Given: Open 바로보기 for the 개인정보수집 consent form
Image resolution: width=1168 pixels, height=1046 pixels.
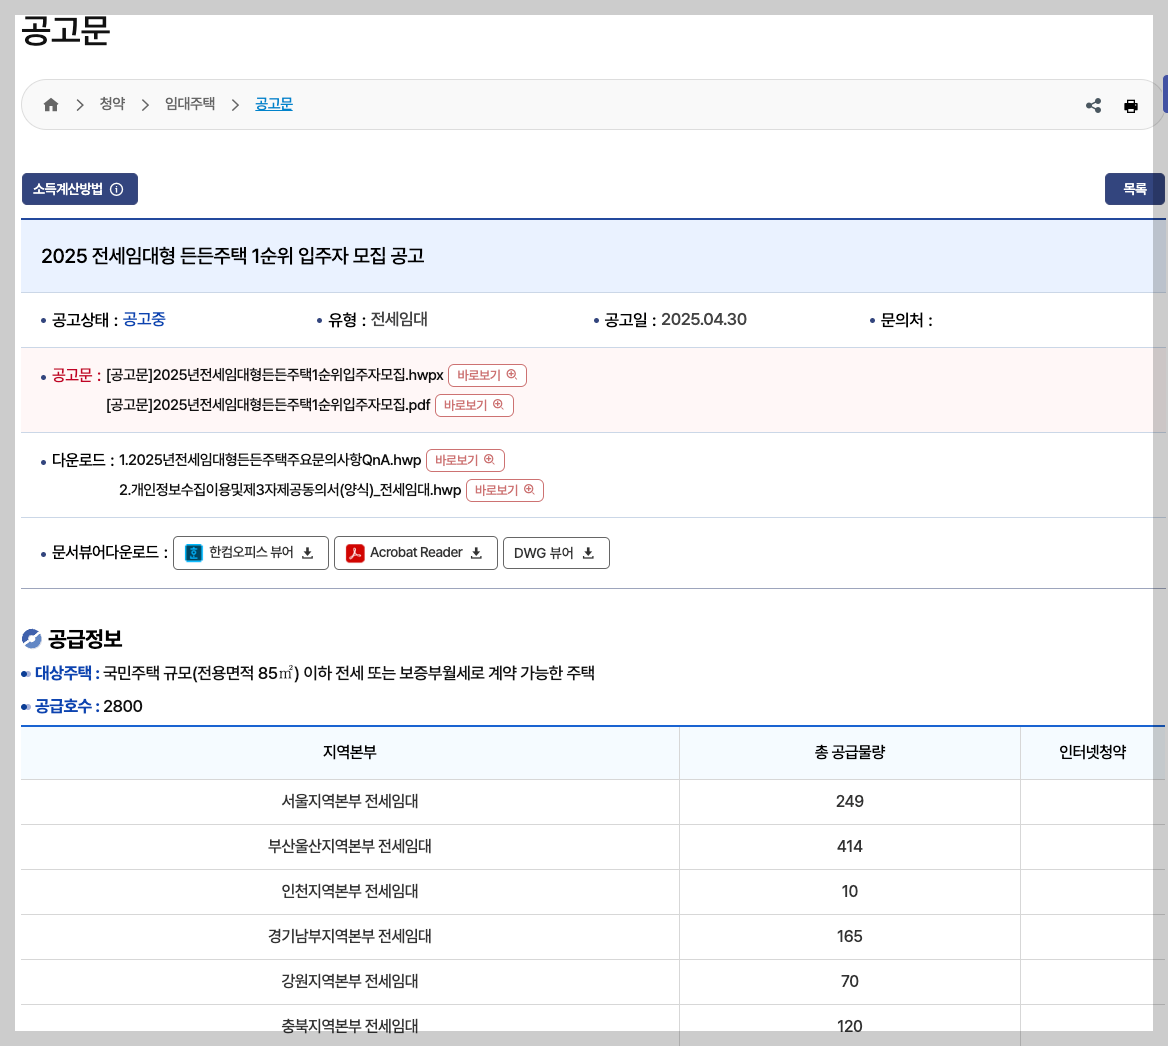Looking at the screenshot, I should 505,490.
